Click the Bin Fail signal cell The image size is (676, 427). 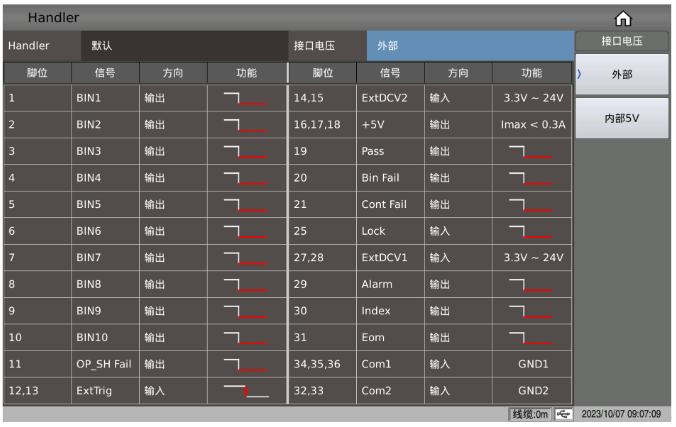(x=391, y=178)
